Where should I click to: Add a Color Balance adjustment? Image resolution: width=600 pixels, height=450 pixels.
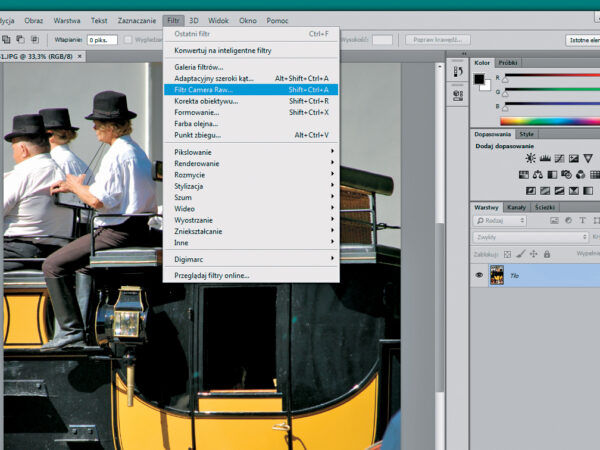tap(539, 175)
